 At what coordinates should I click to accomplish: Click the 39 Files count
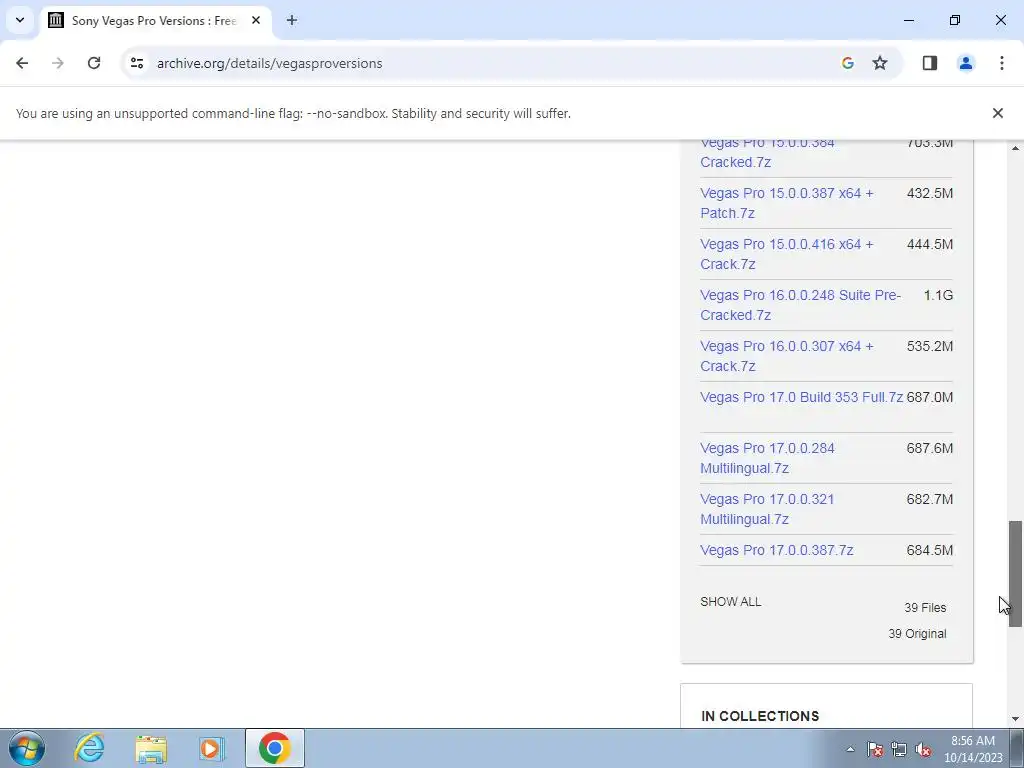tap(925, 607)
